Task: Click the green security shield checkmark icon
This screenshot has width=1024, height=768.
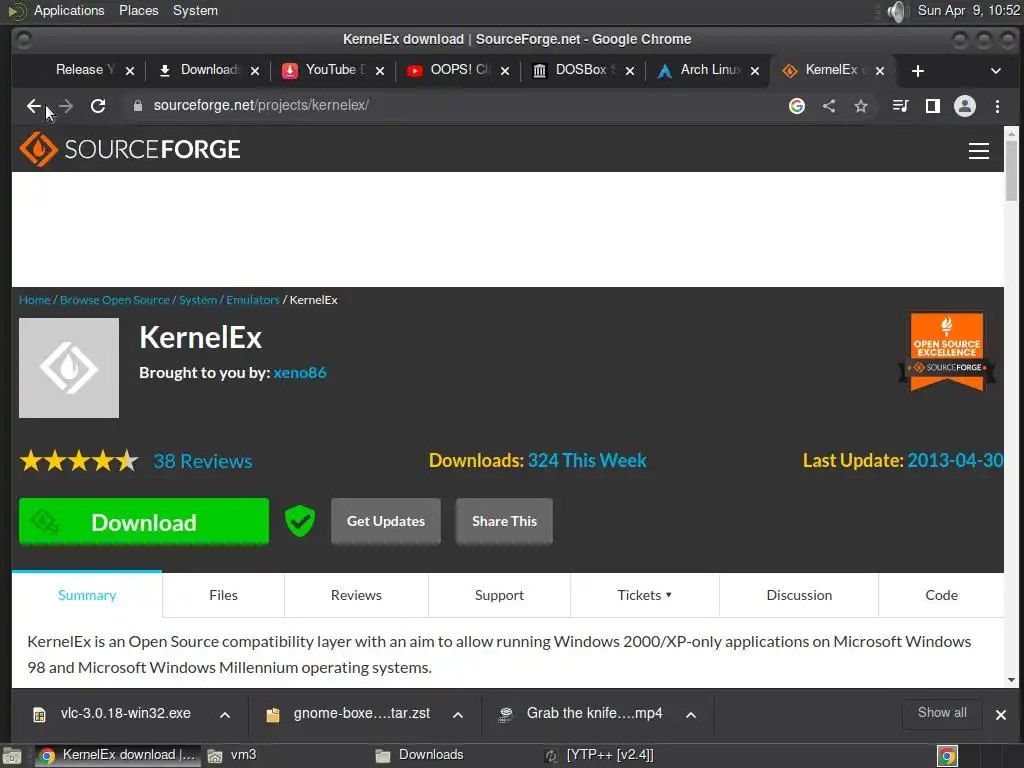Action: tap(300, 521)
